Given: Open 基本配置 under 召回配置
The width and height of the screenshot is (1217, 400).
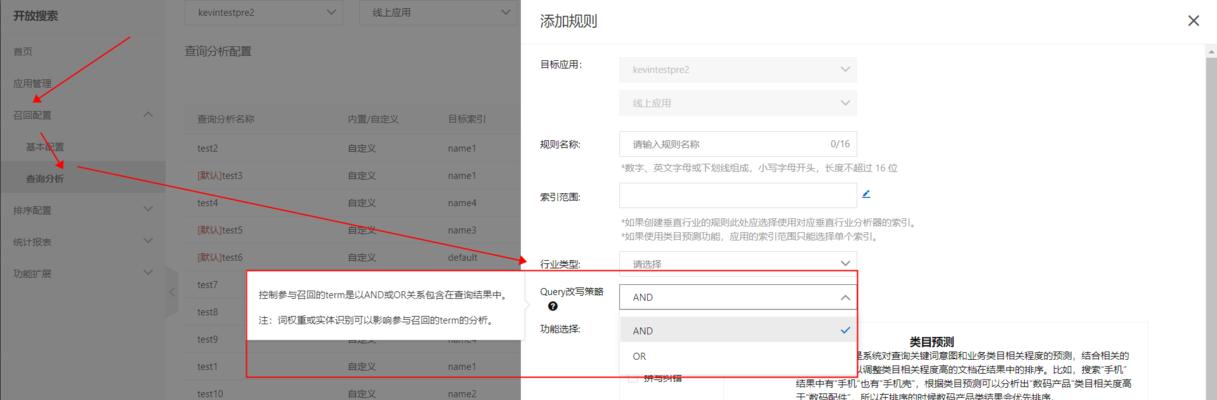Looking at the screenshot, I should coord(45,146).
